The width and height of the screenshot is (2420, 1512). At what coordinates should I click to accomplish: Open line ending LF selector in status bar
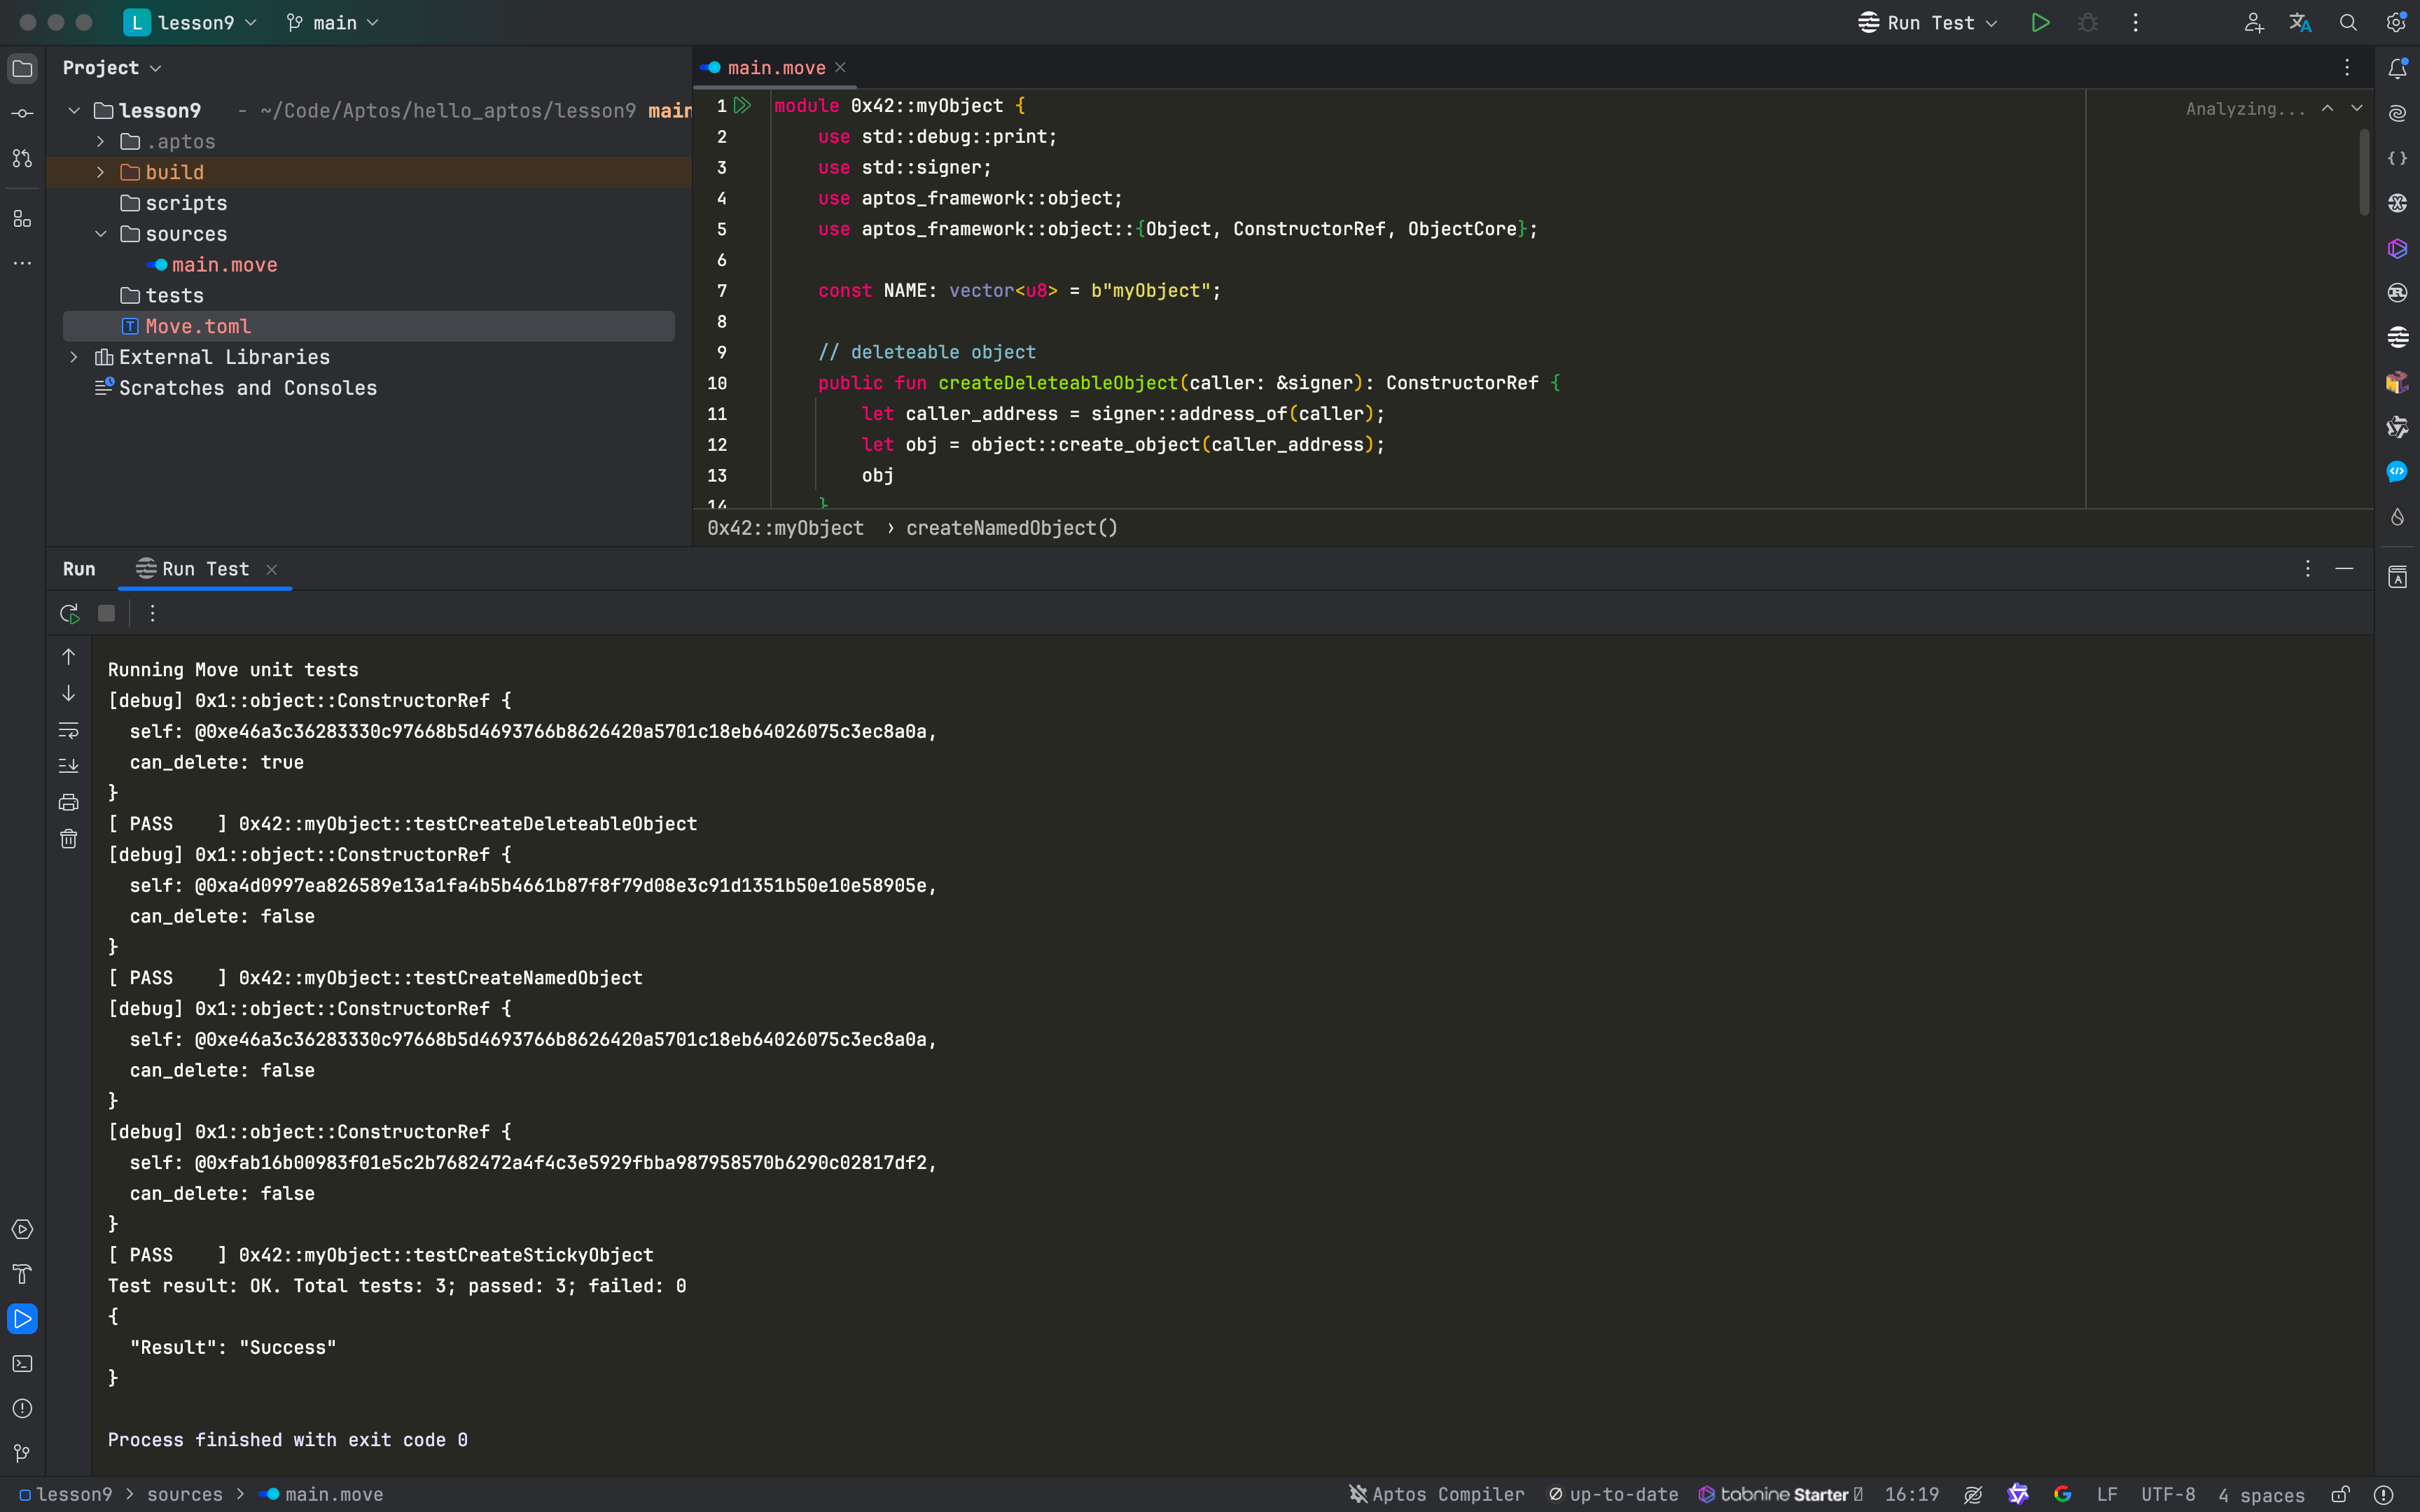(2107, 1494)
